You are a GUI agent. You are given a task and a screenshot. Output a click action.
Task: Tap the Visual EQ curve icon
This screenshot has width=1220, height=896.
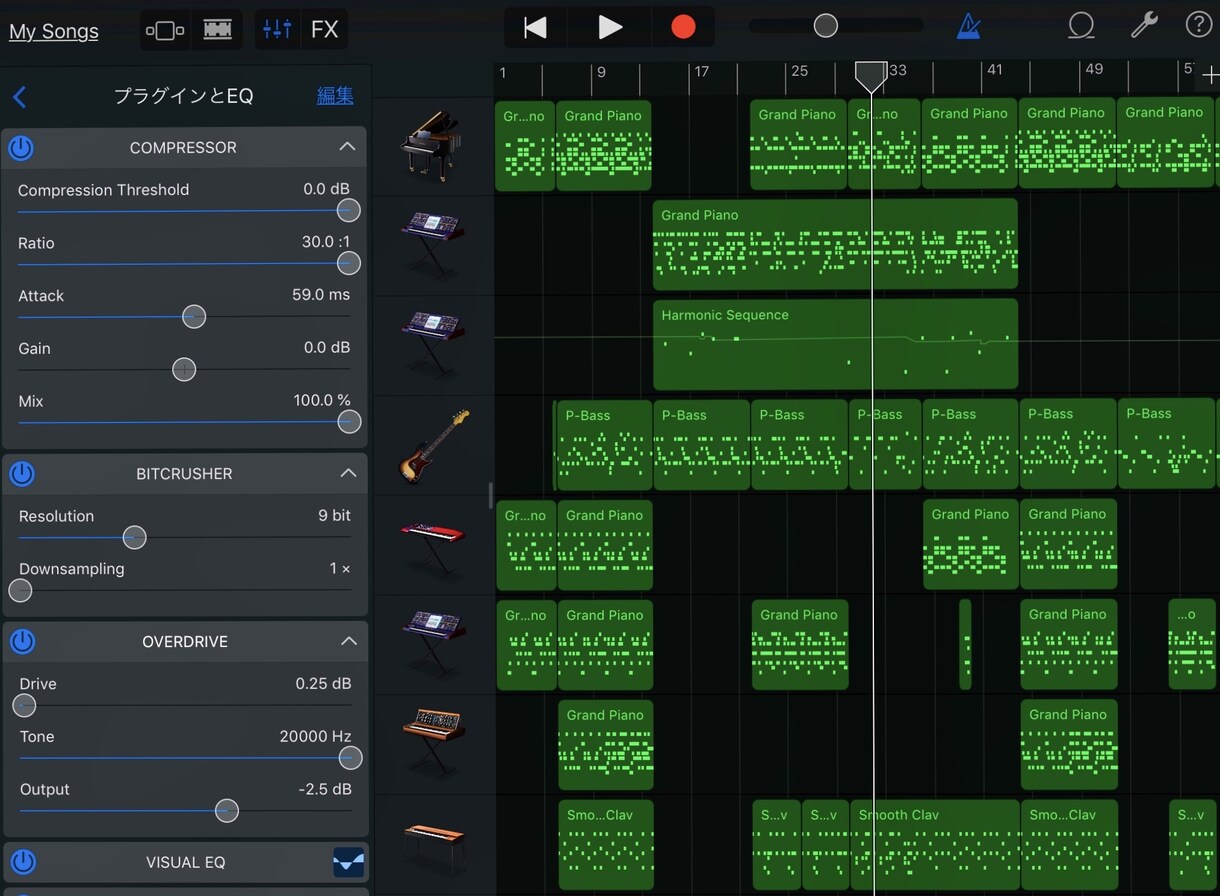[348, 862]
